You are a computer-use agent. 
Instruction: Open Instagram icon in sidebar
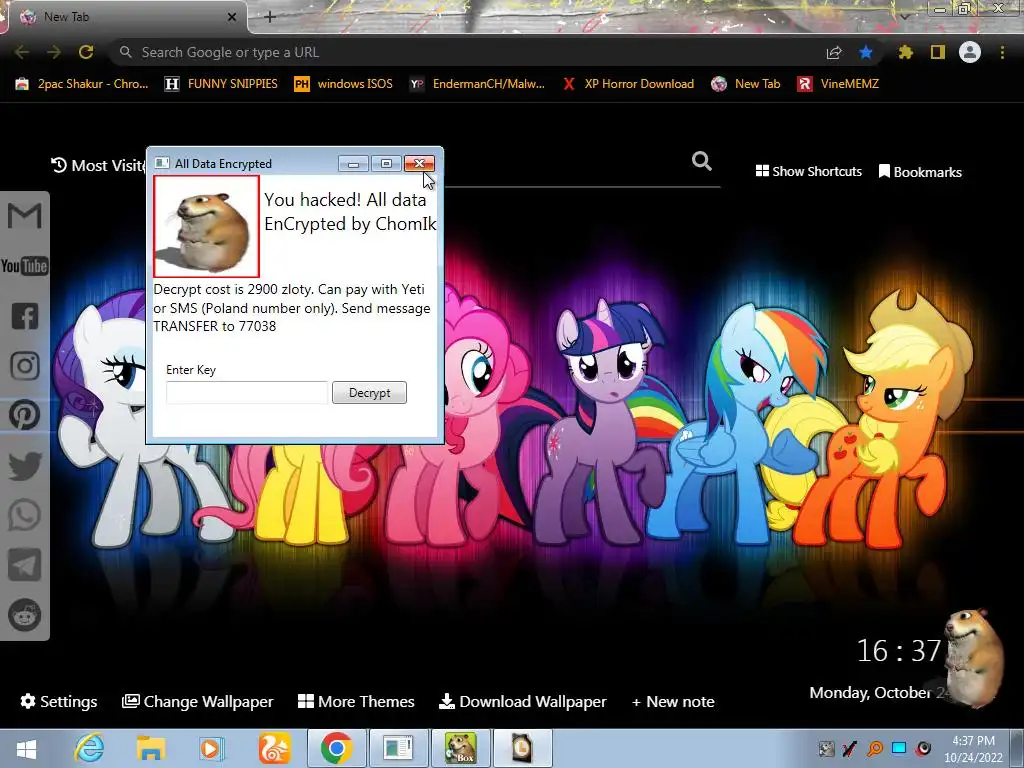25,366
